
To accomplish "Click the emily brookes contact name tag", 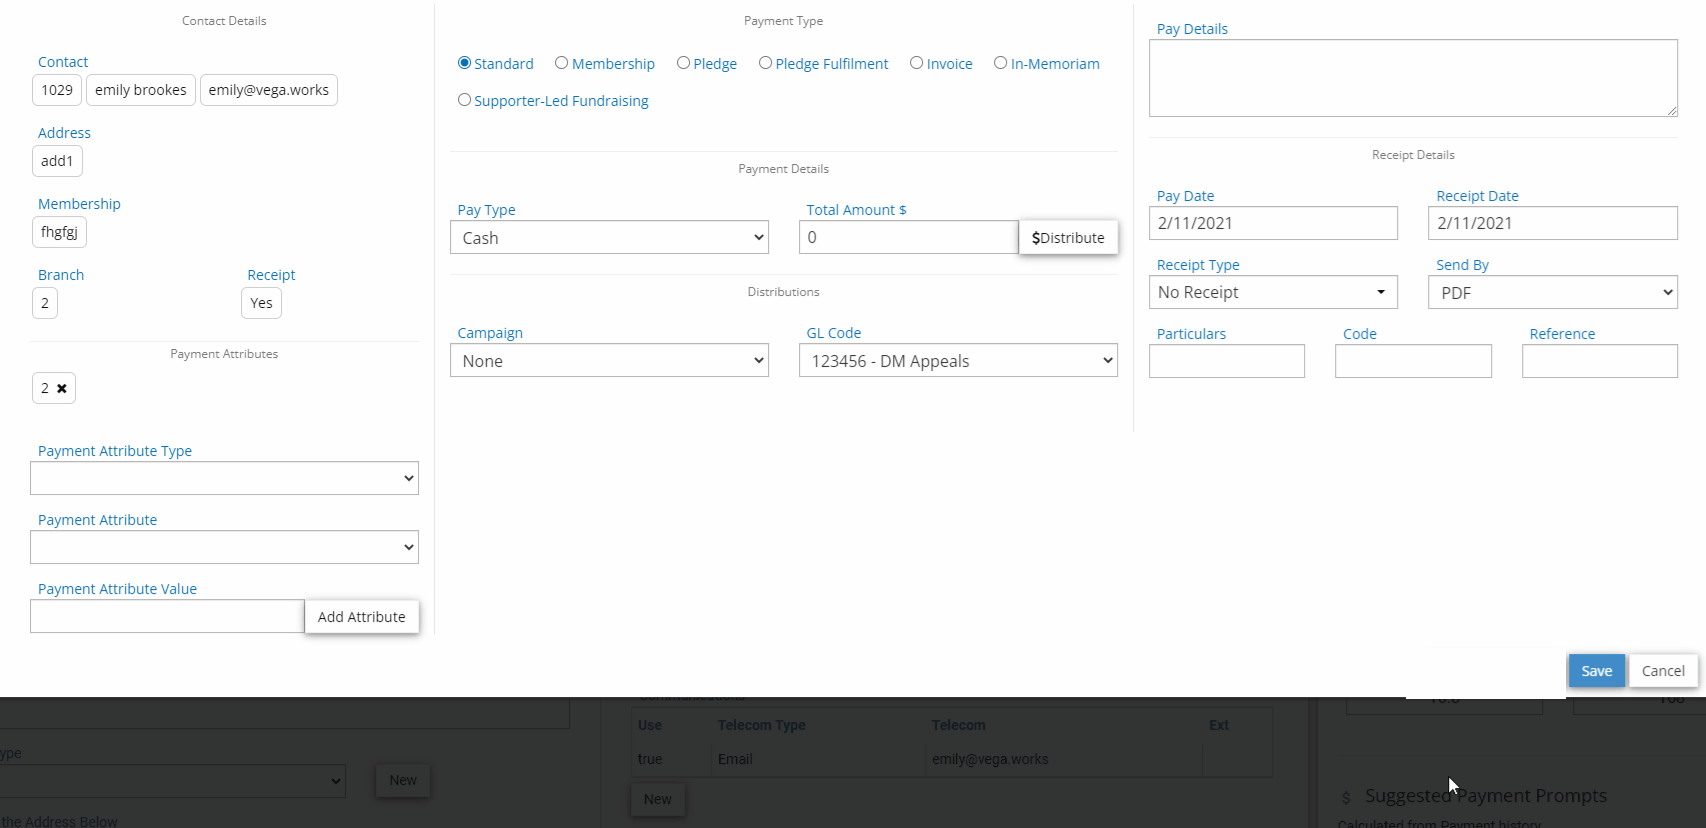I will point(141,90).
